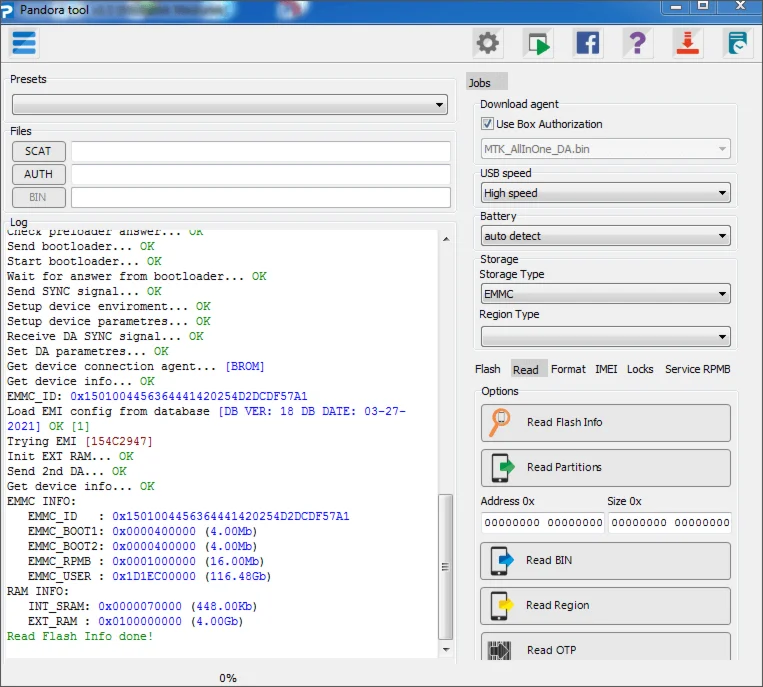The width and height of the screenshot is (763, 687).
Task: Click the checklist document toolbar icon
Action: point(737,43)
